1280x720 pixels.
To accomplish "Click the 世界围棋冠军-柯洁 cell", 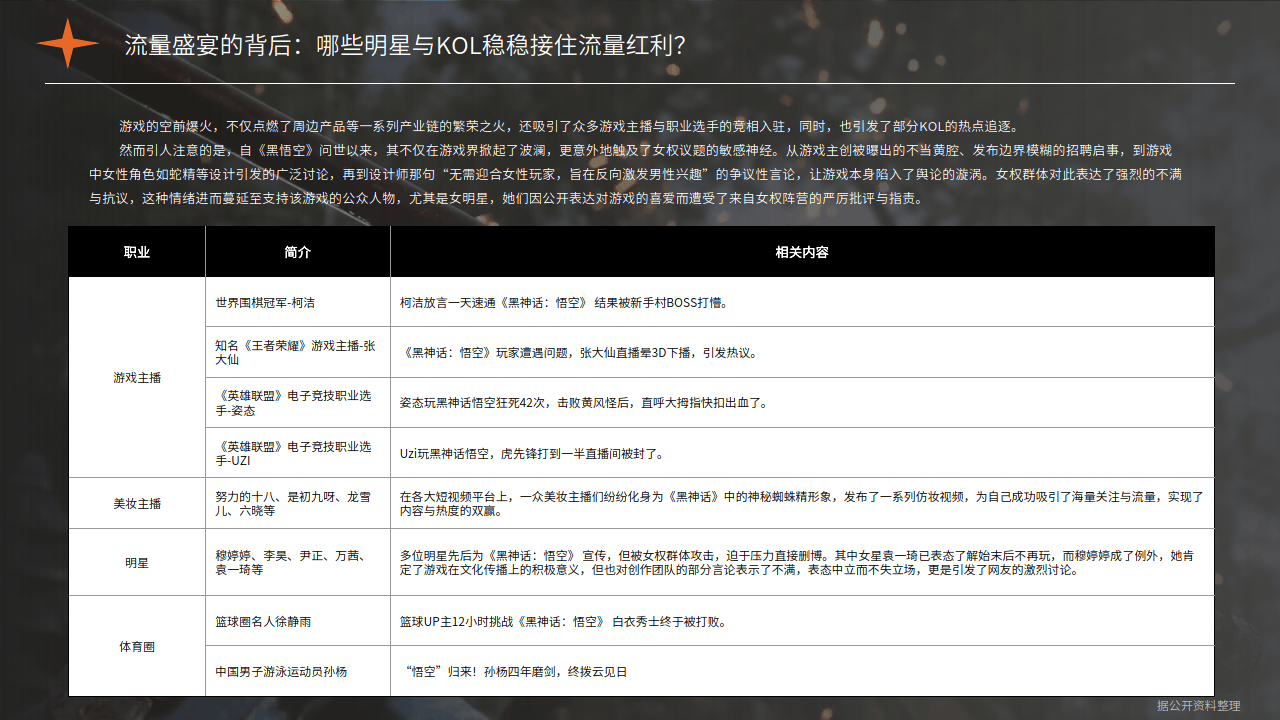I will click(298, 302).
